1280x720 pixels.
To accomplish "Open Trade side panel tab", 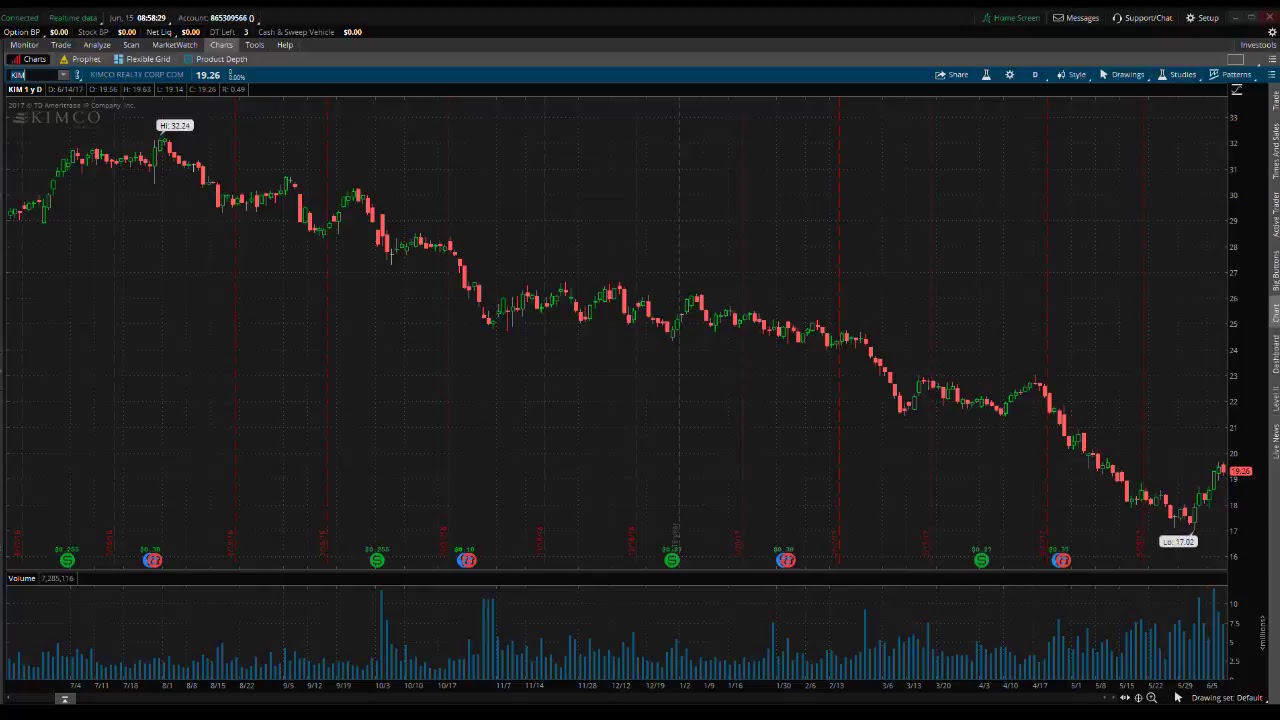I will point(1275,100).
